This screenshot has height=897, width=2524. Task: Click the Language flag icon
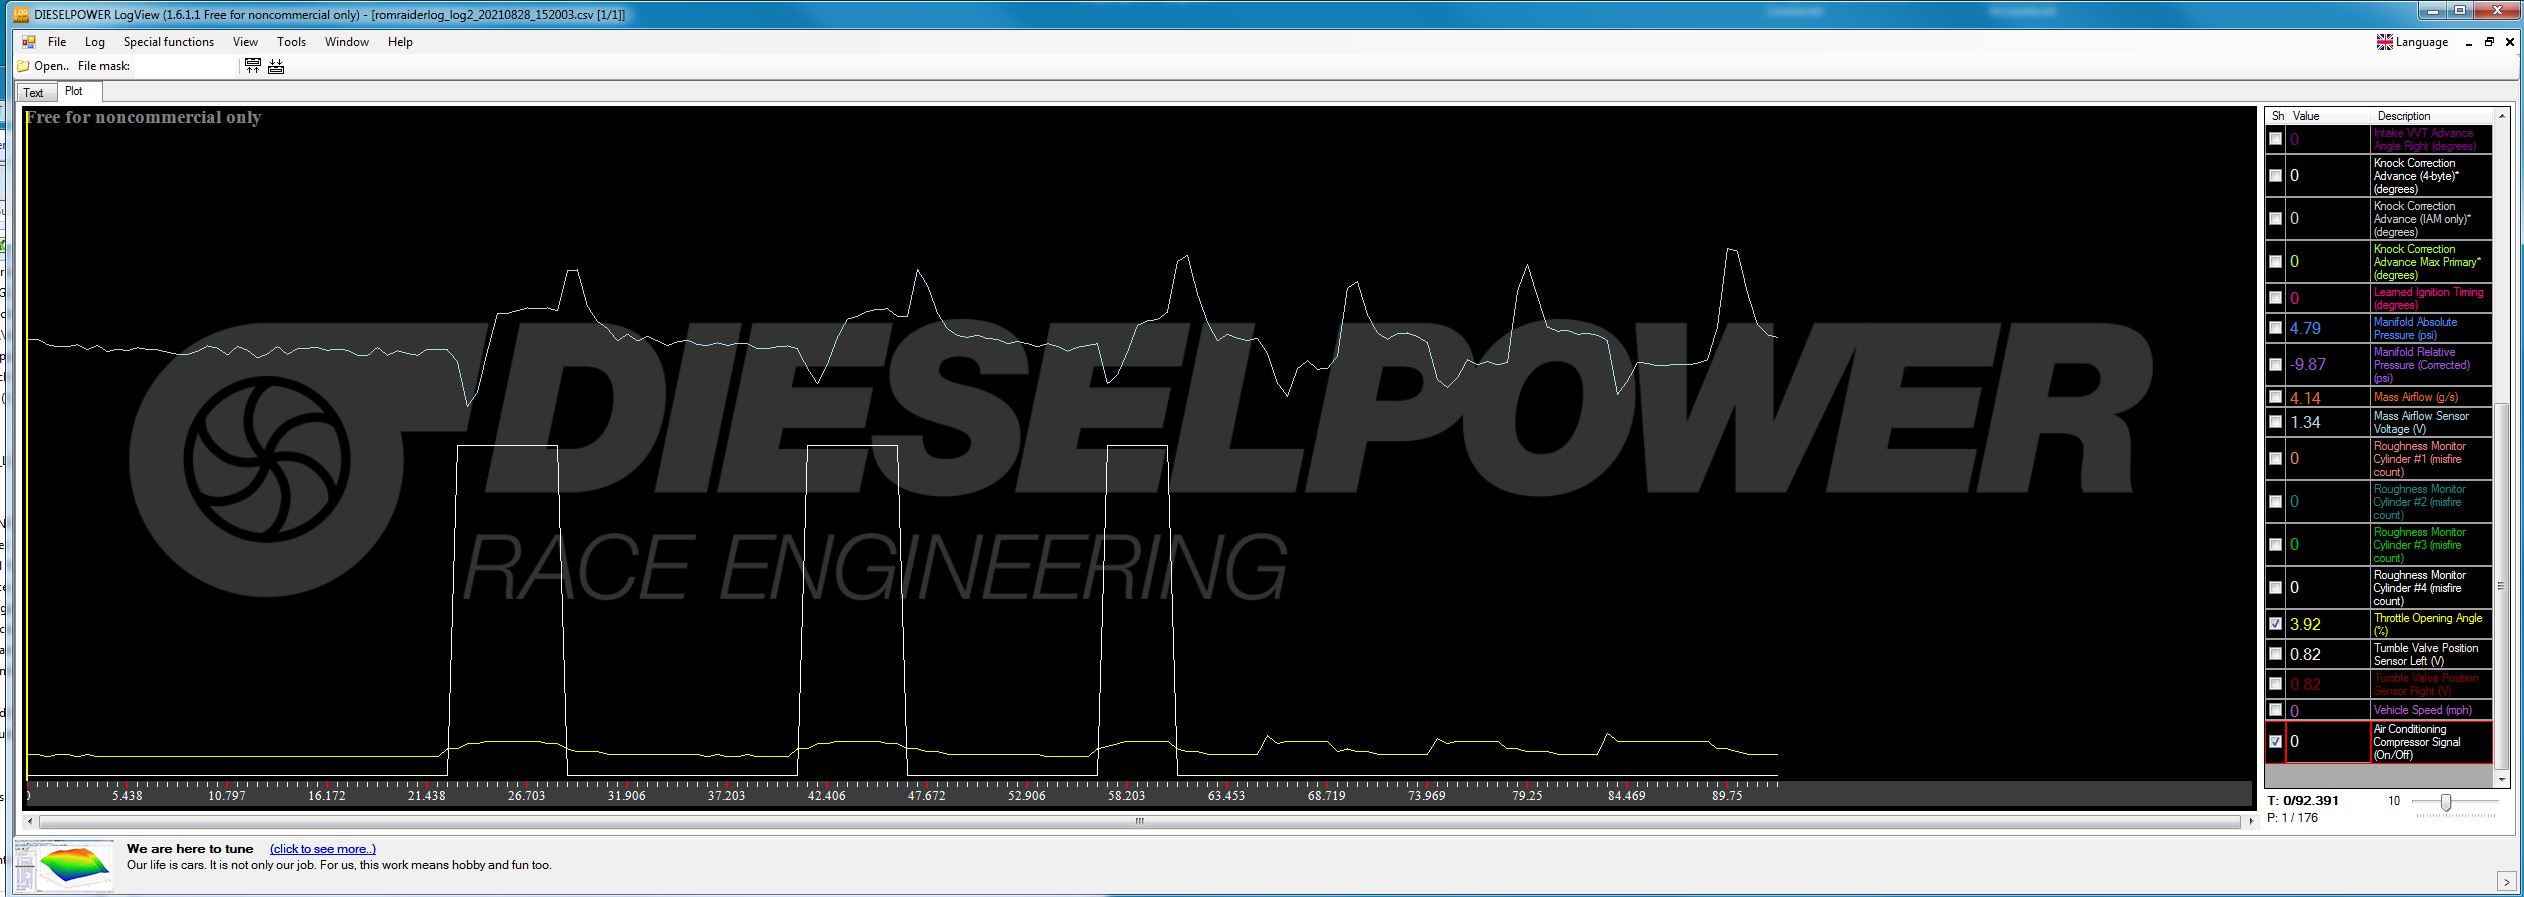pyautogui.click(x=2384, y=42)
